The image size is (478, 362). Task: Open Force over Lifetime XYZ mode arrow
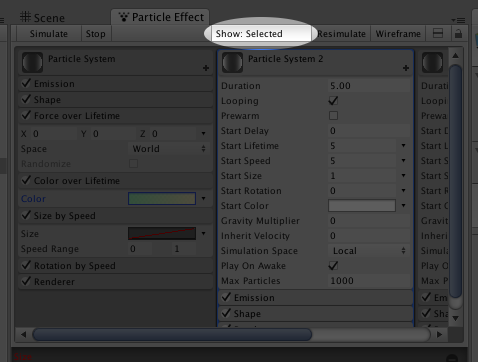coord(203,134)
